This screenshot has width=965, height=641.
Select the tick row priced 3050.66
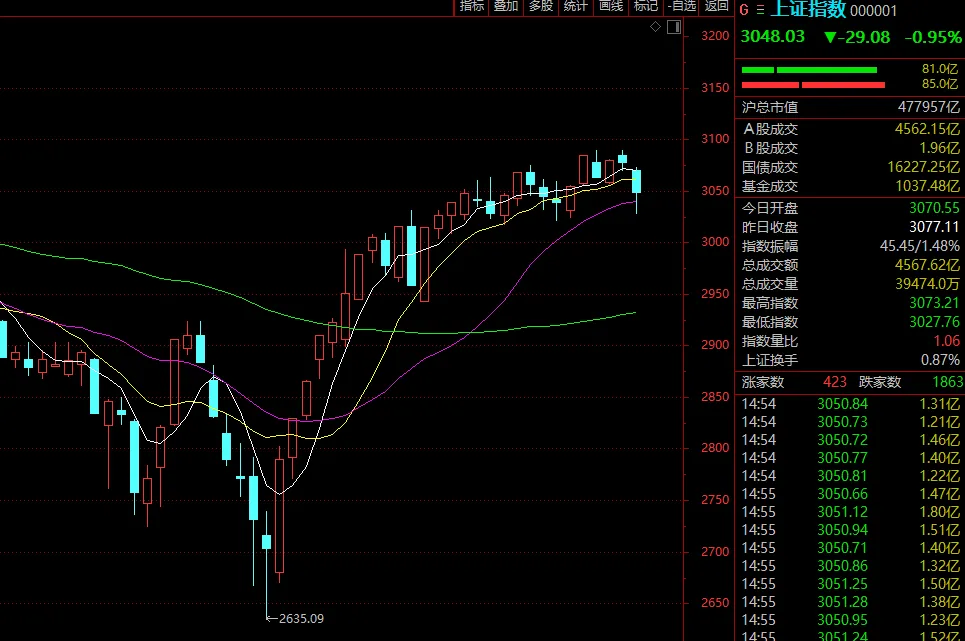point(850,494)
